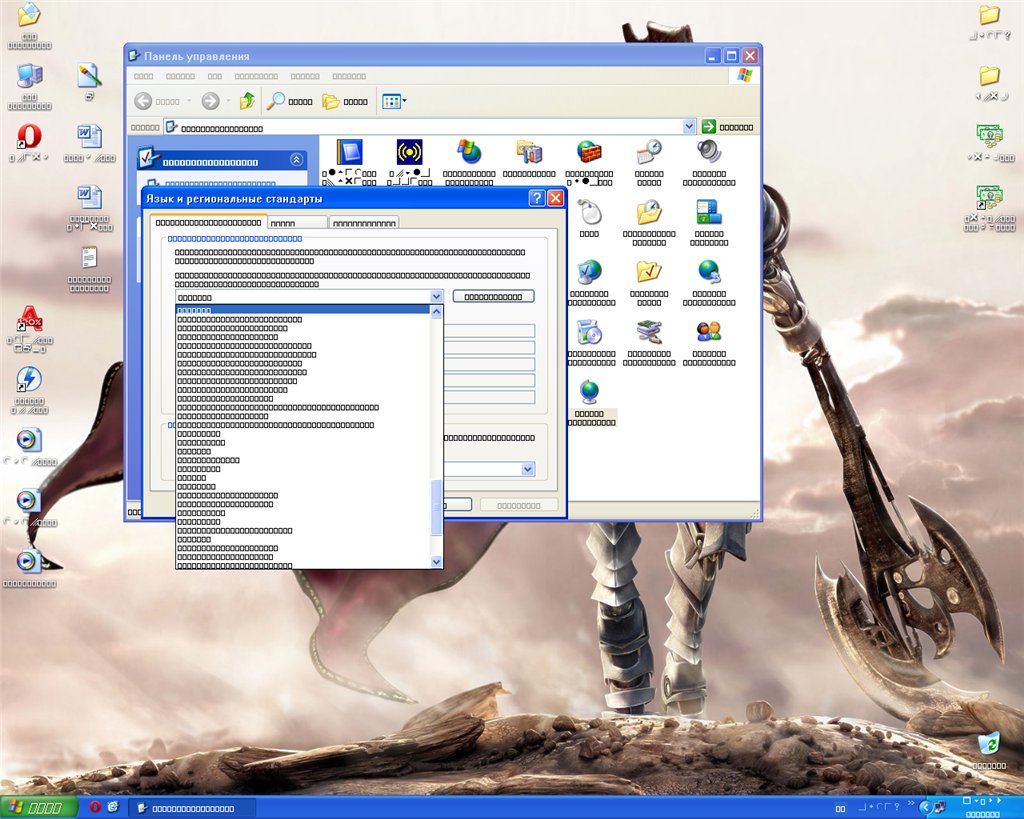Open the Forward button history dropdown arrow
This screenshot has height=819, width=1024.
(x=228, y=101)
